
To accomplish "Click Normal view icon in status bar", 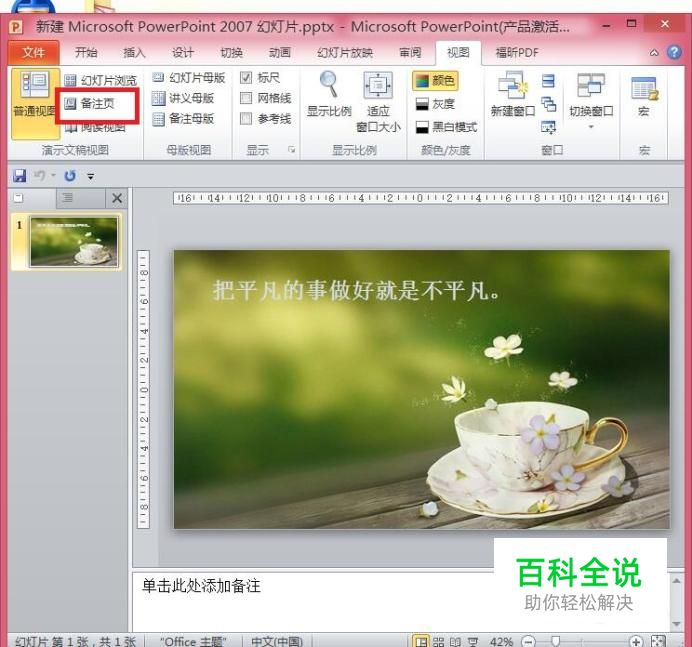I will [421, 641].
